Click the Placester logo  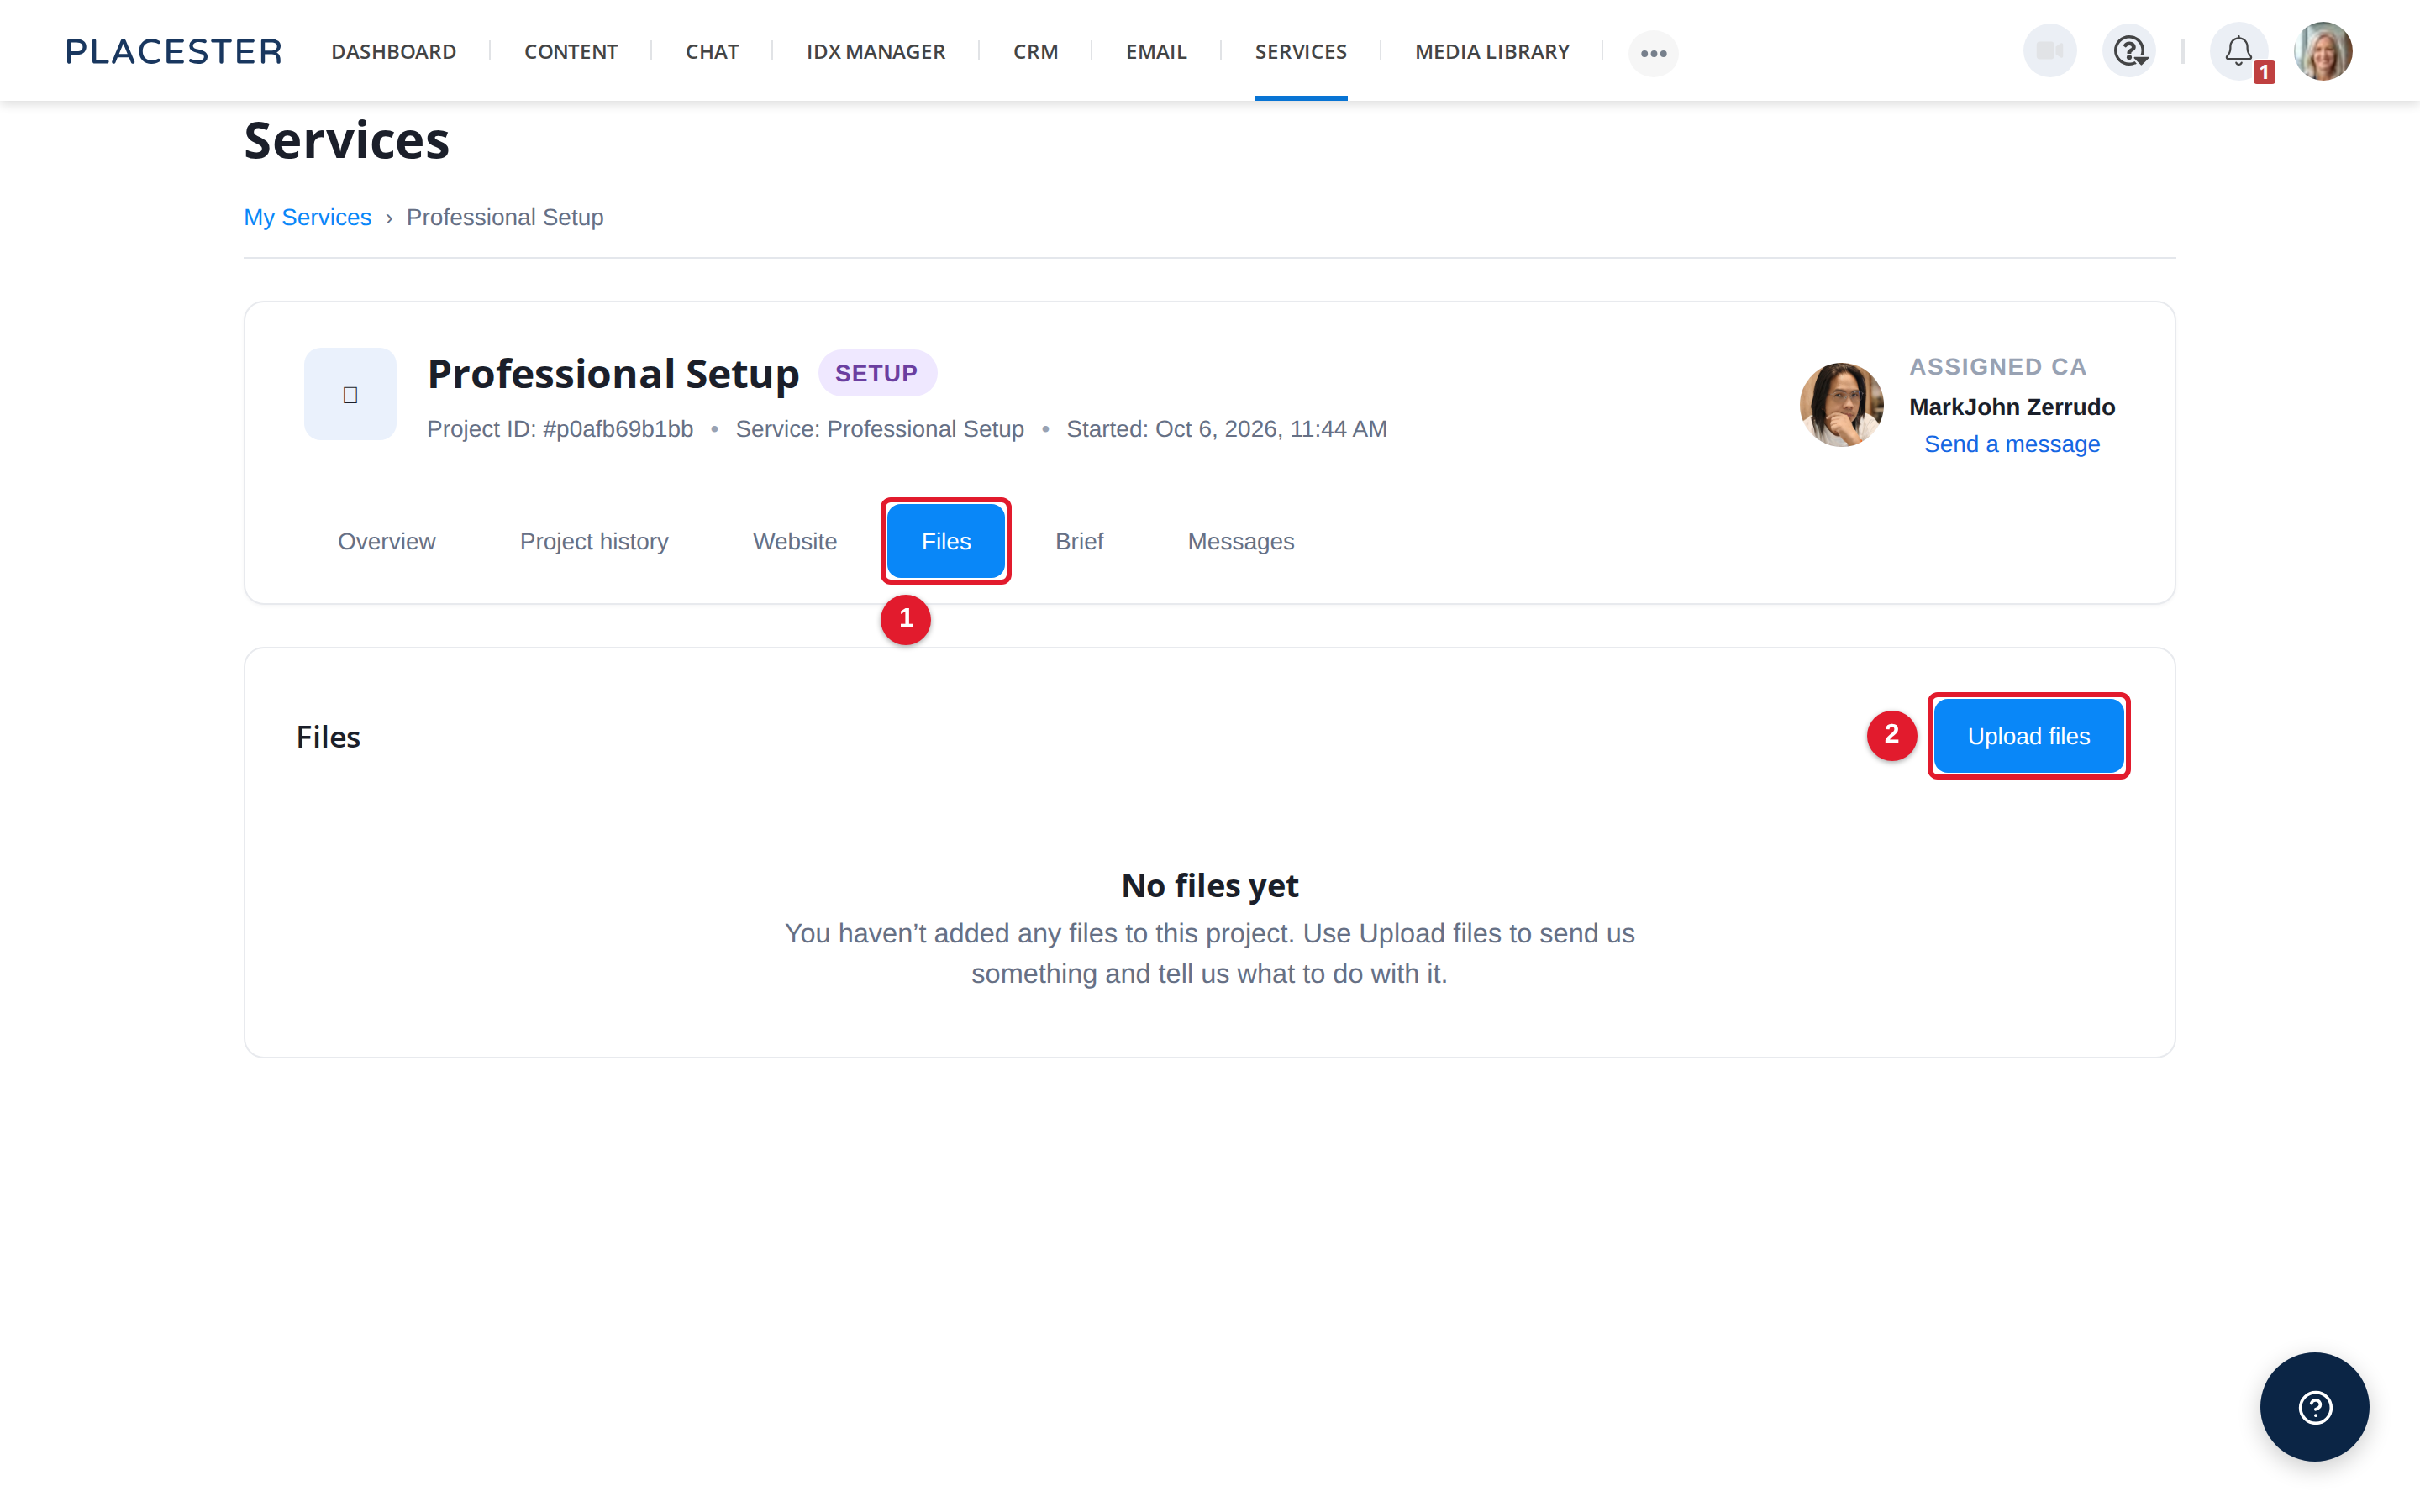point(174,51)
